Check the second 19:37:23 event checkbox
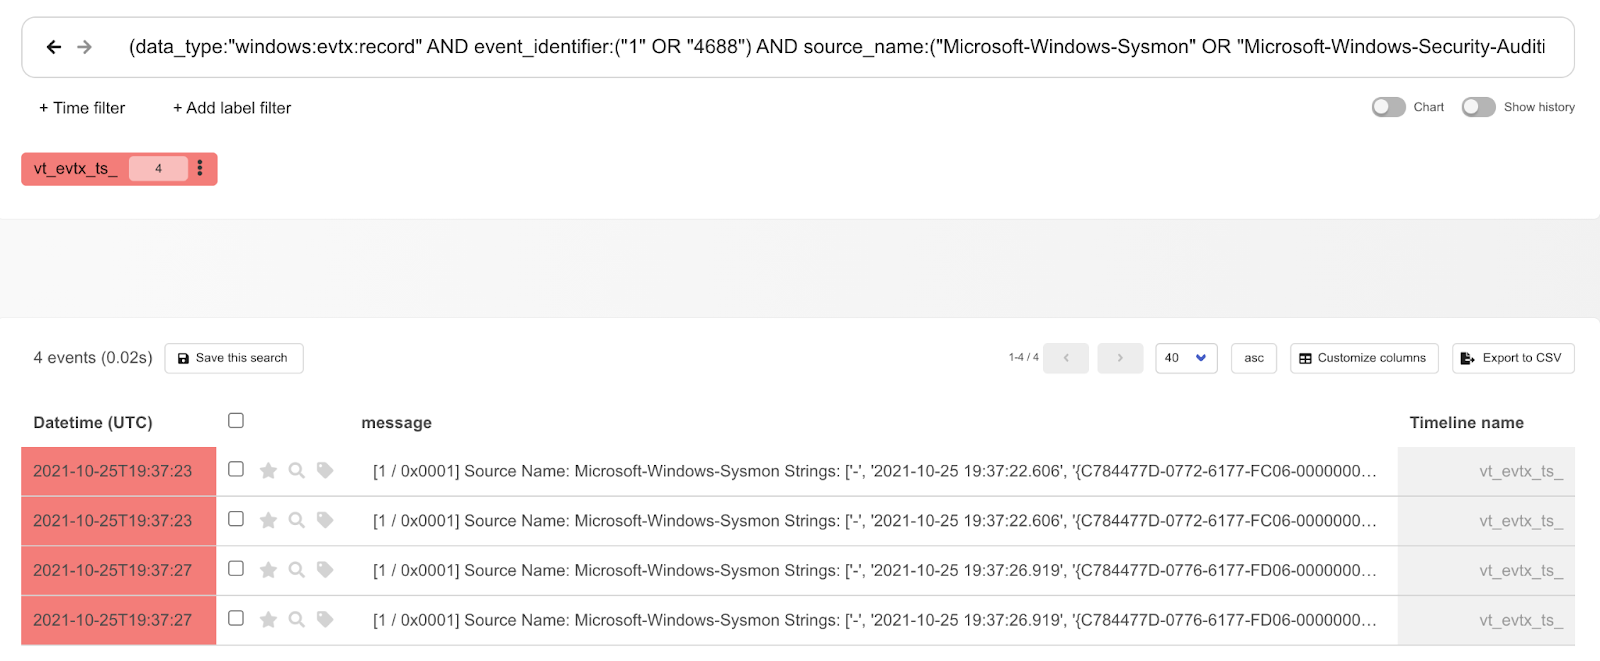The width and height of the screenshot is (1600, 661). tap(236, 519)
